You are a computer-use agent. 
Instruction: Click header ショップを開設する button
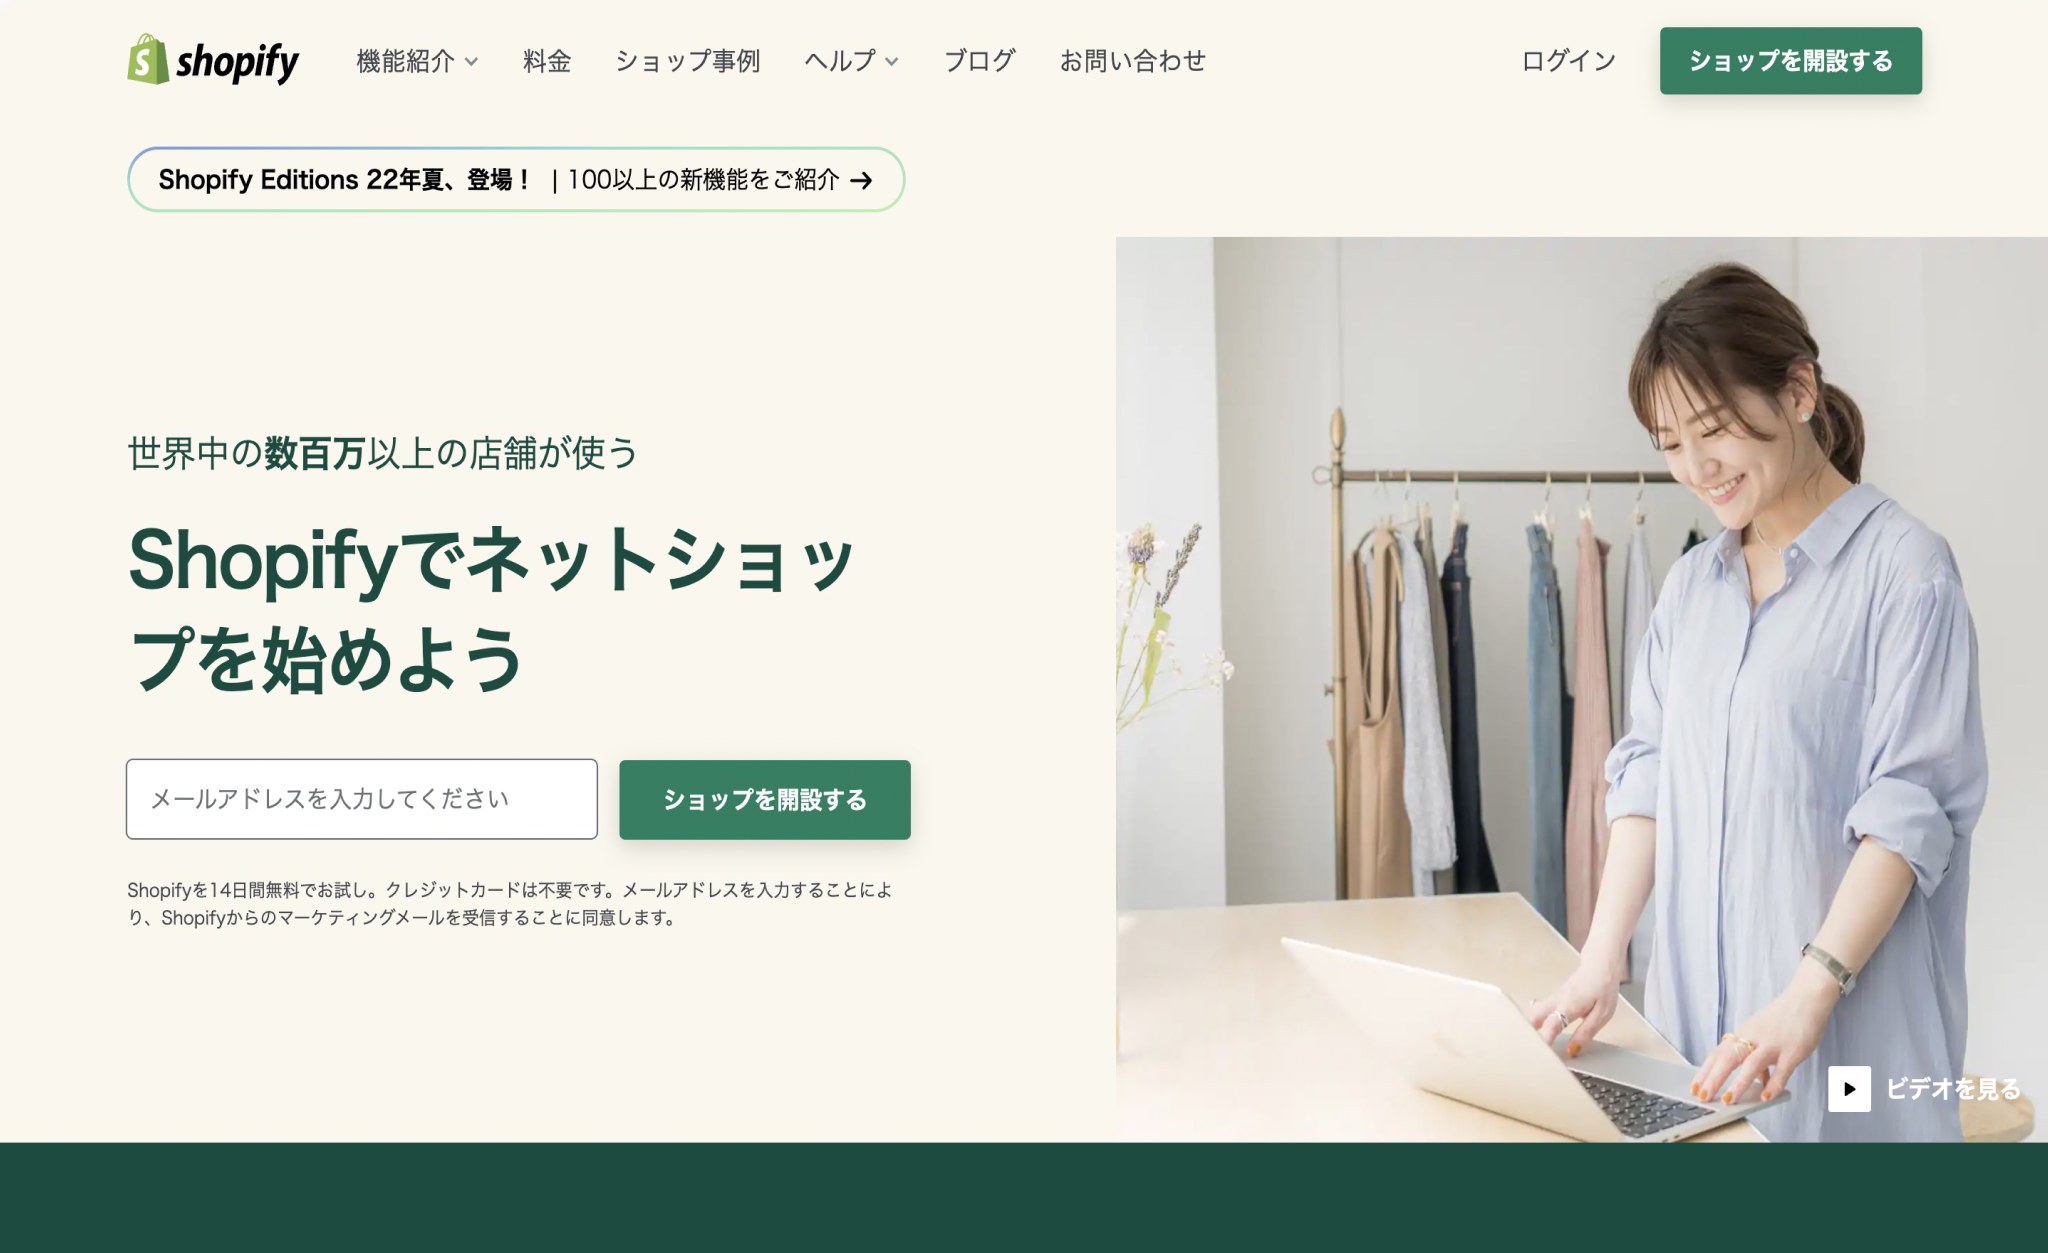(1791, 61)
